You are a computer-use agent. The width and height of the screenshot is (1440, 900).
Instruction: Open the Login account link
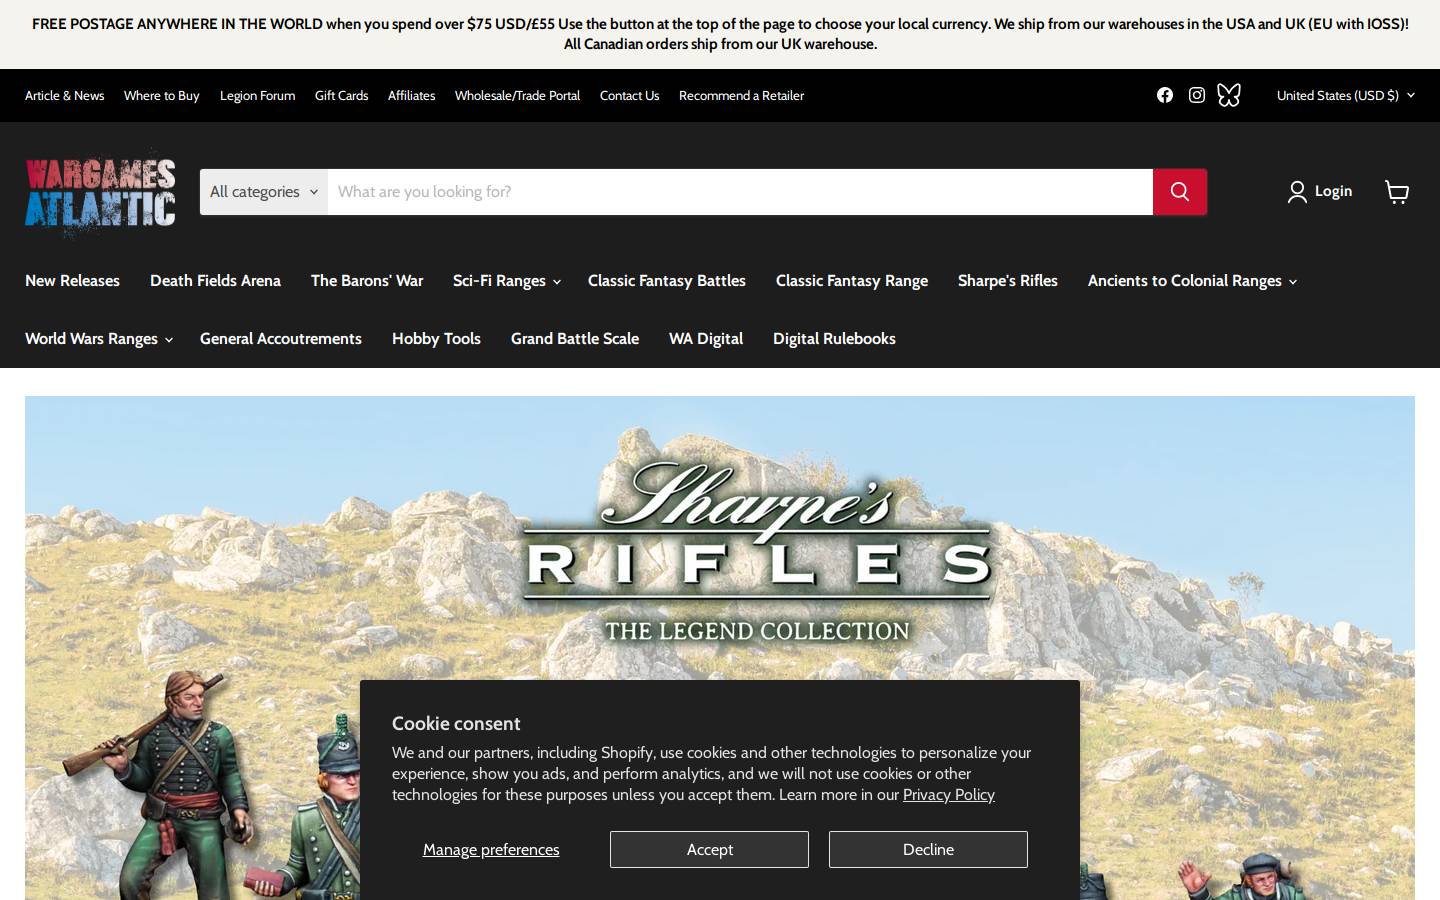1320,191
